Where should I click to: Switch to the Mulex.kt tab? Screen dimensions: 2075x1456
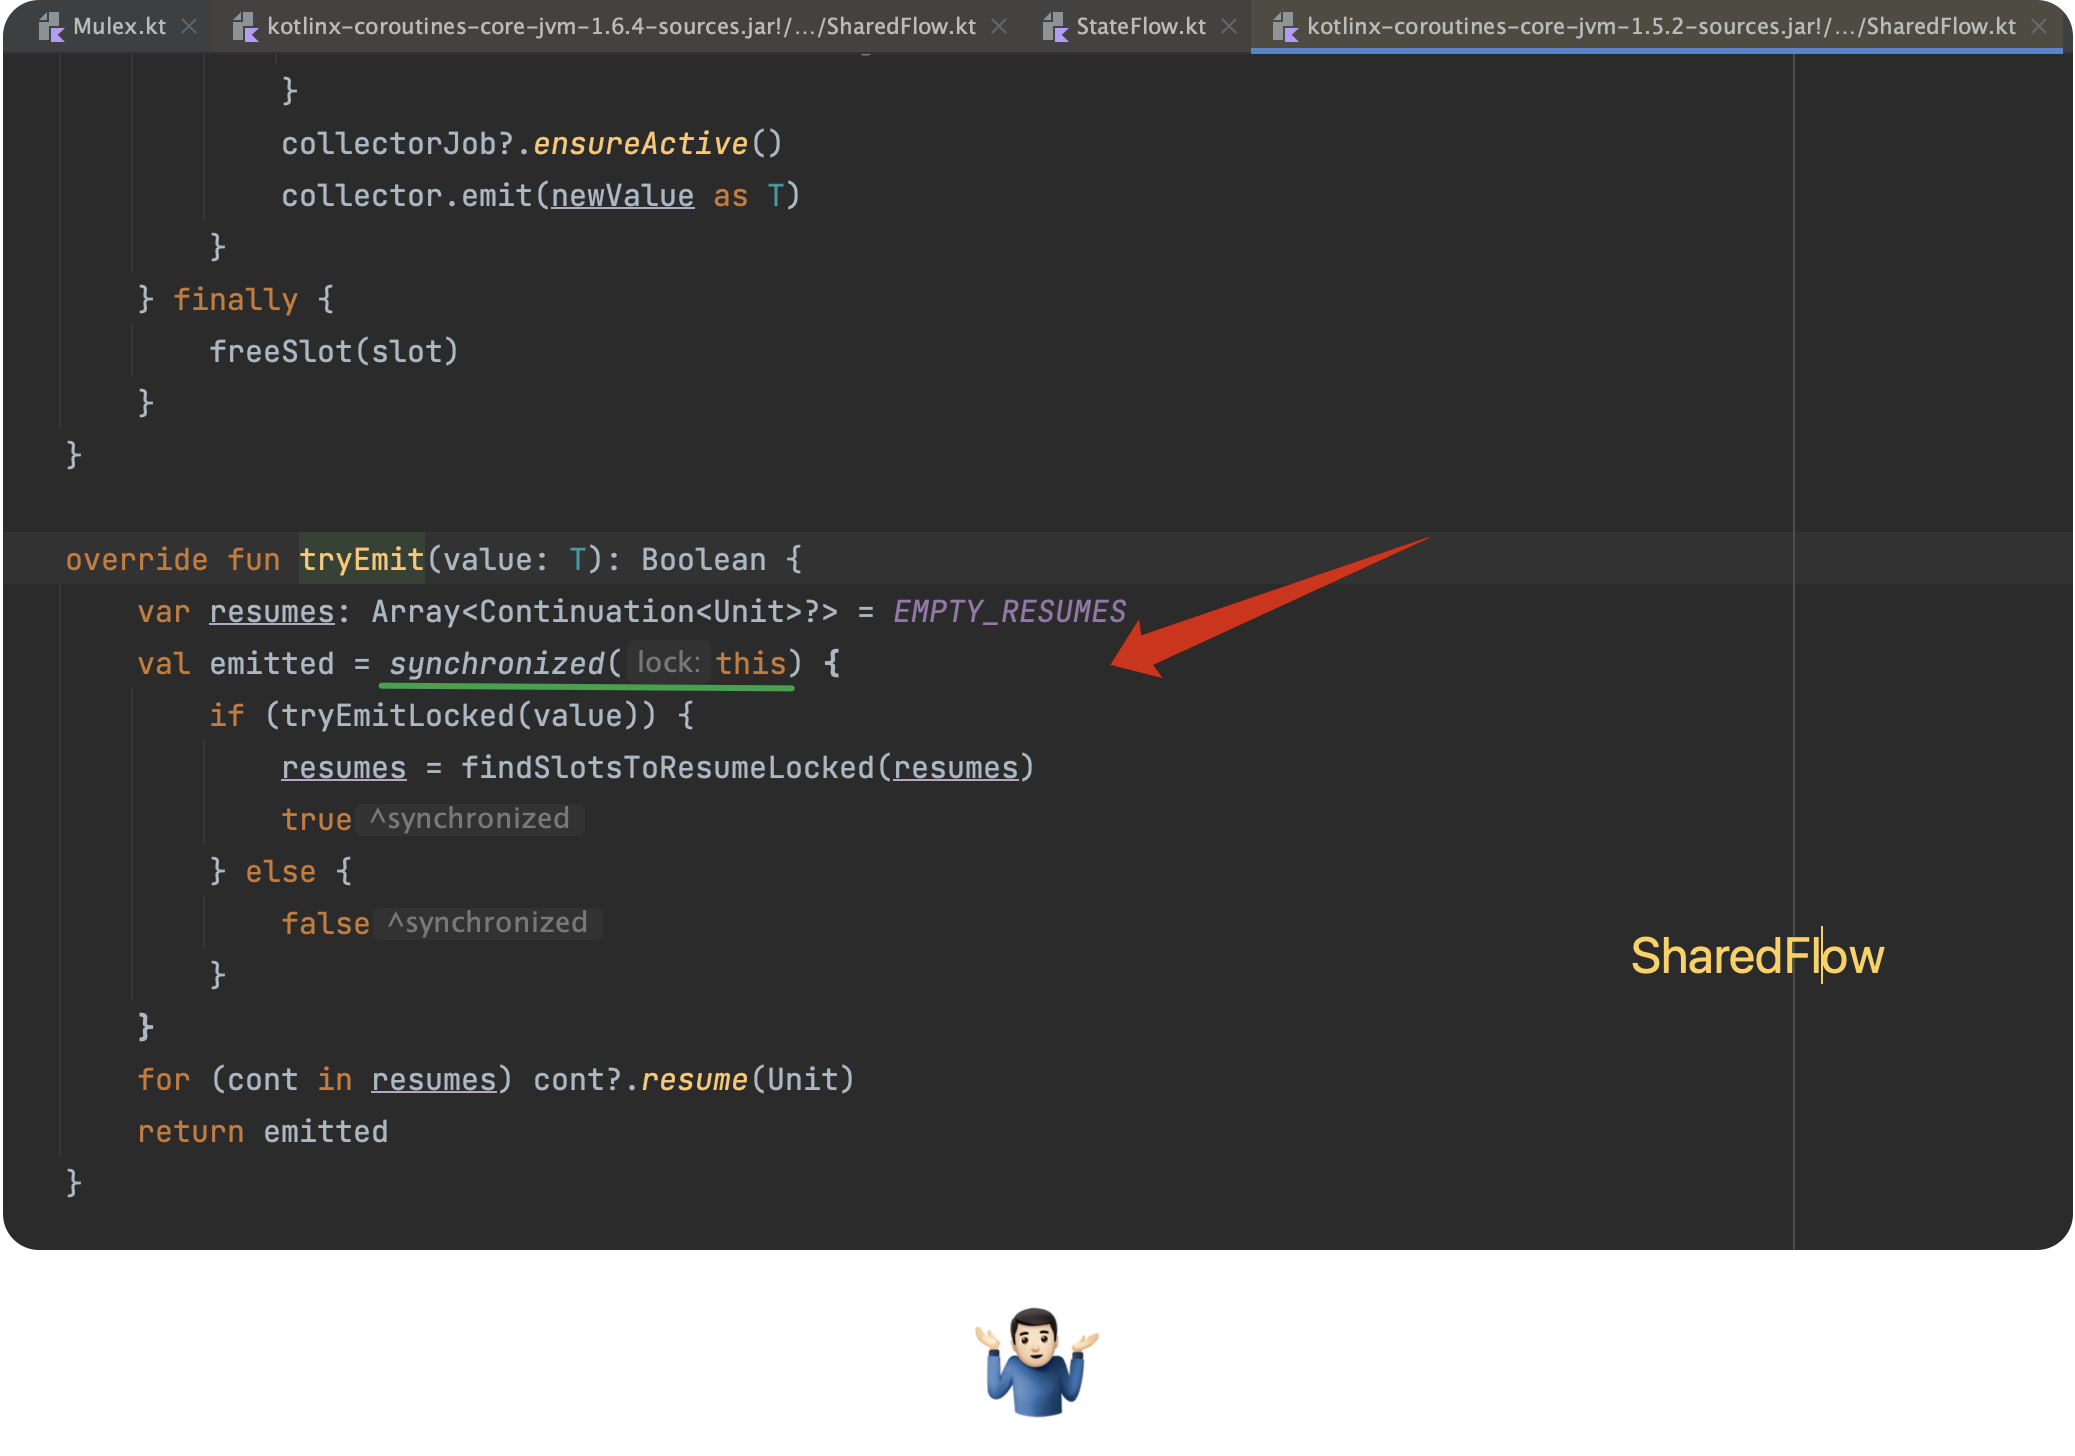pyautogui.click(x=118, y=26)
